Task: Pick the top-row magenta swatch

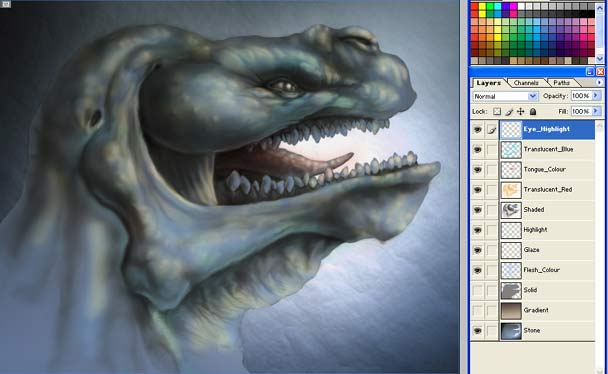Action: [514, 6]
